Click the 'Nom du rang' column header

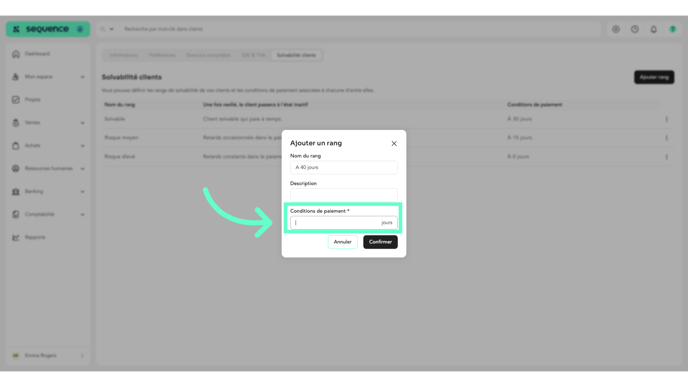[x=120, y=105]
